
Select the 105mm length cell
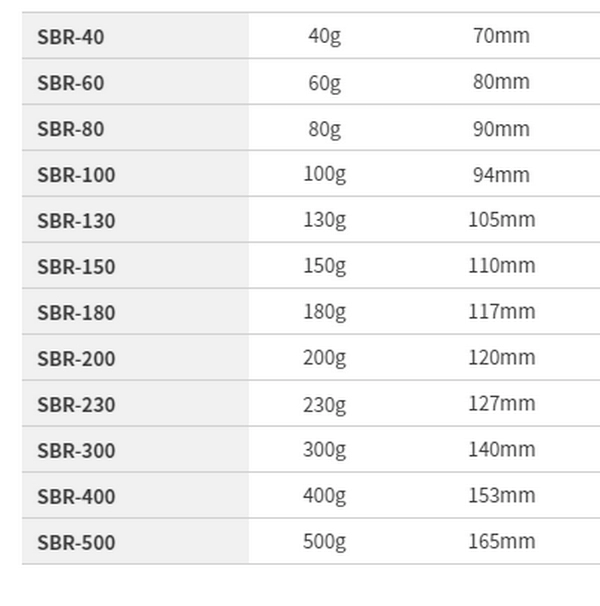click(501, 220)
